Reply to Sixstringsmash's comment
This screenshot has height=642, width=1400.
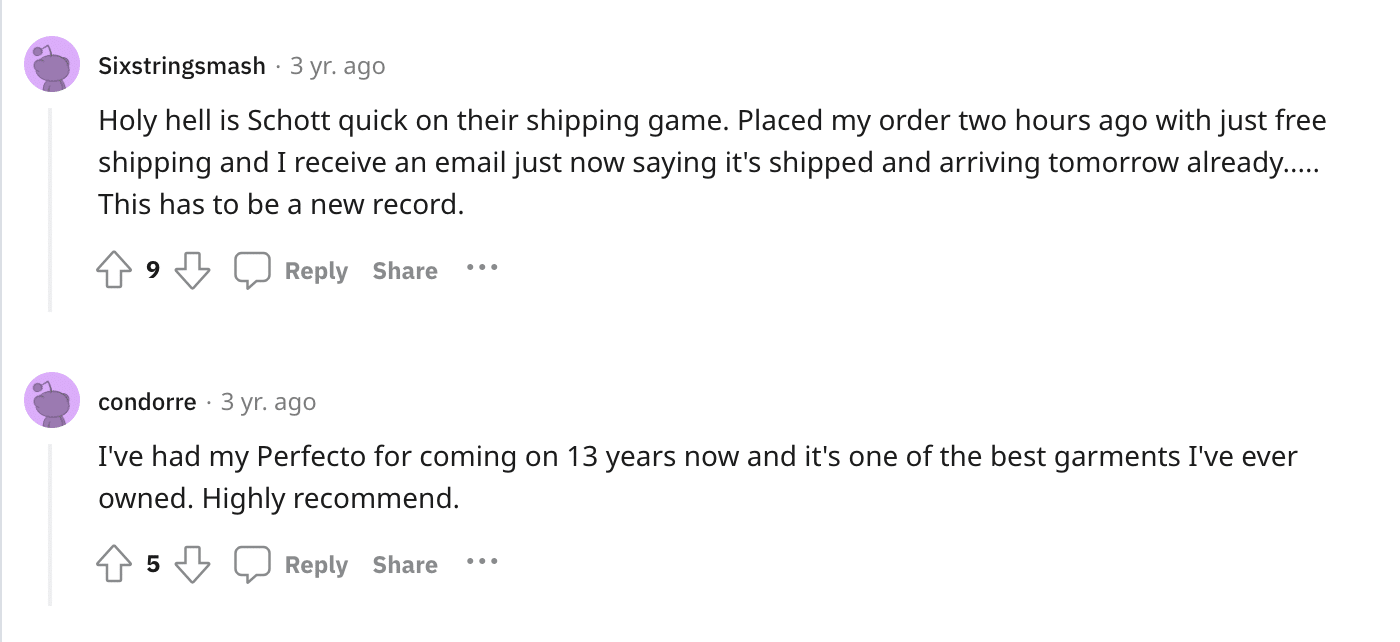(x=316, y=271)
